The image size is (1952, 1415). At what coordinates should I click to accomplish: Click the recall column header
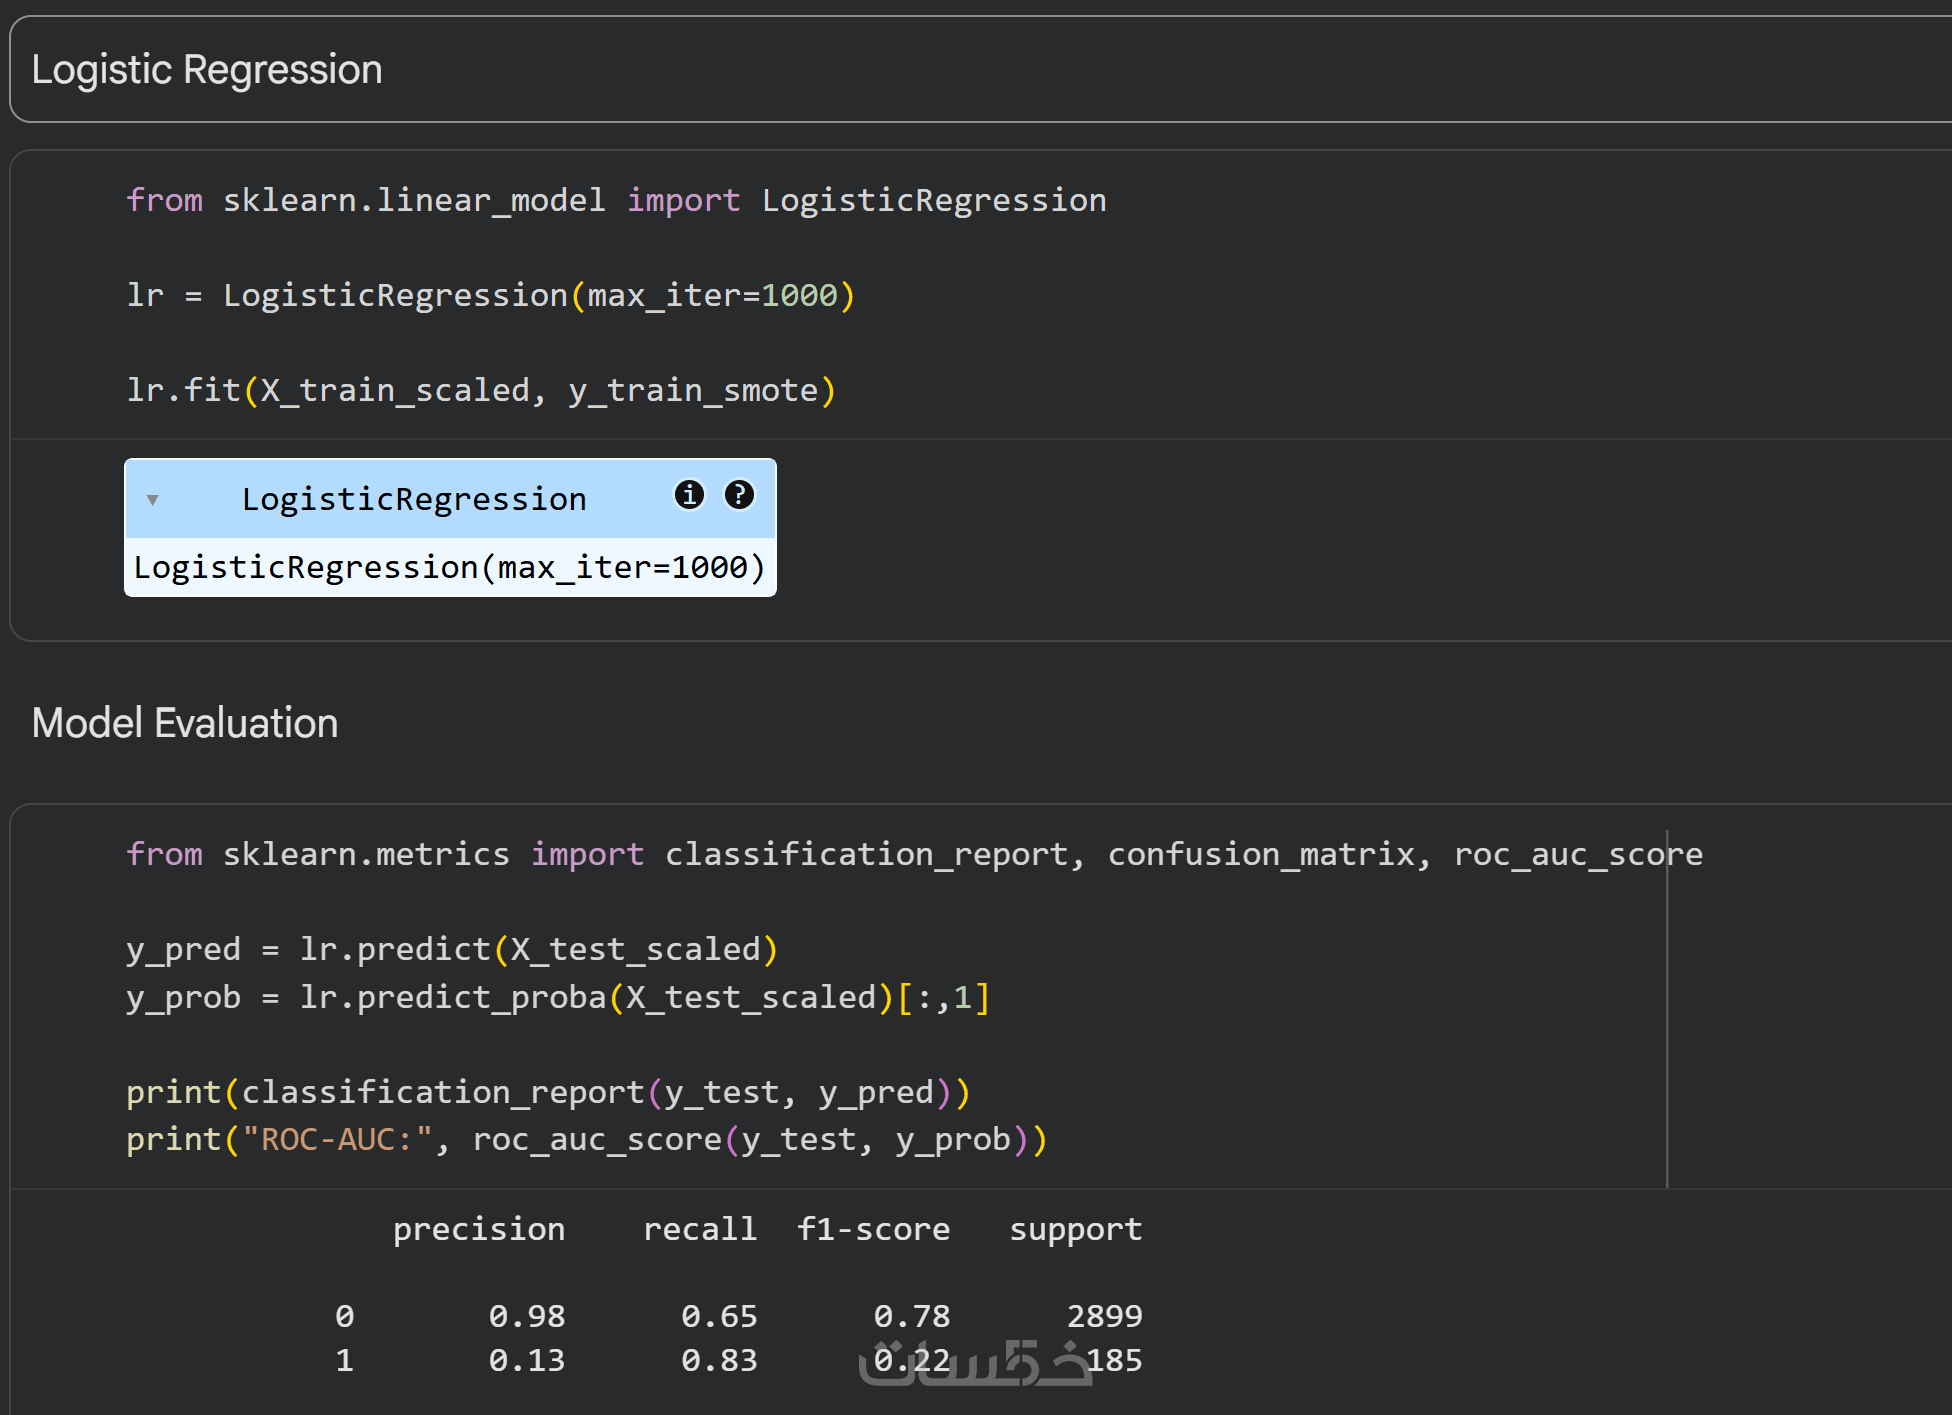[700, 1229]
